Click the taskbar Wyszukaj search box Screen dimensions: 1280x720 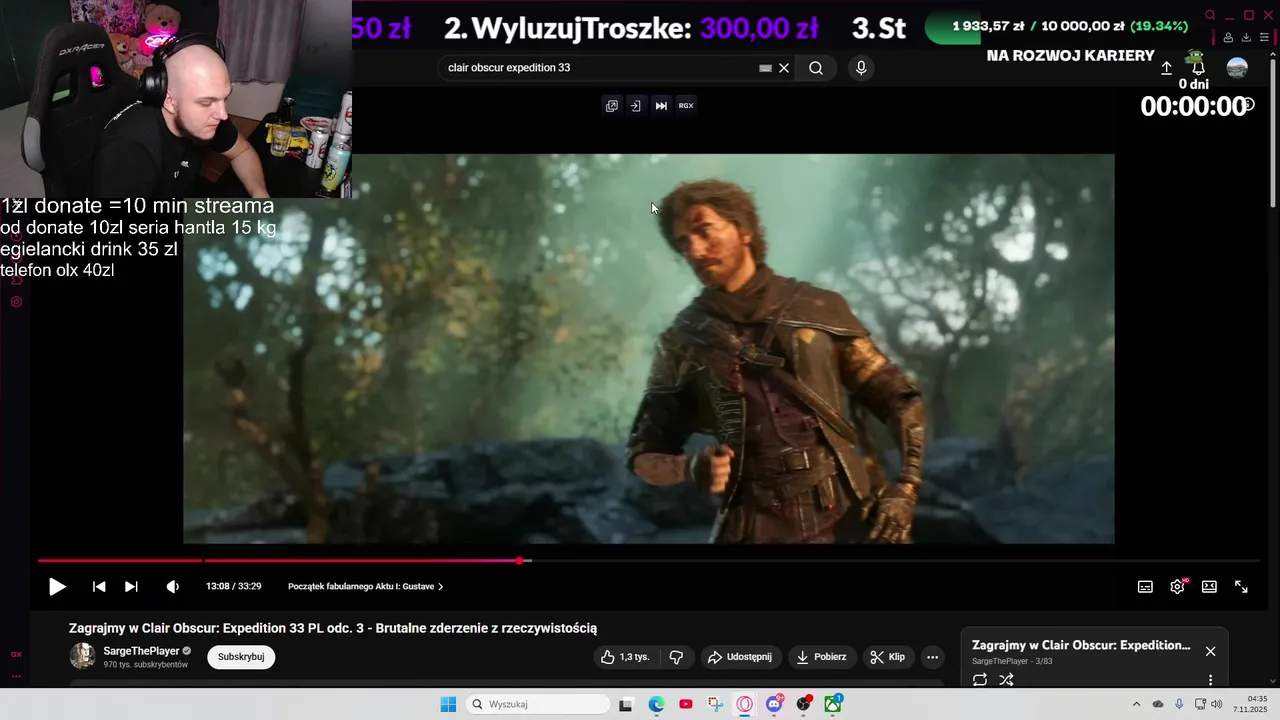pos(539,704)
